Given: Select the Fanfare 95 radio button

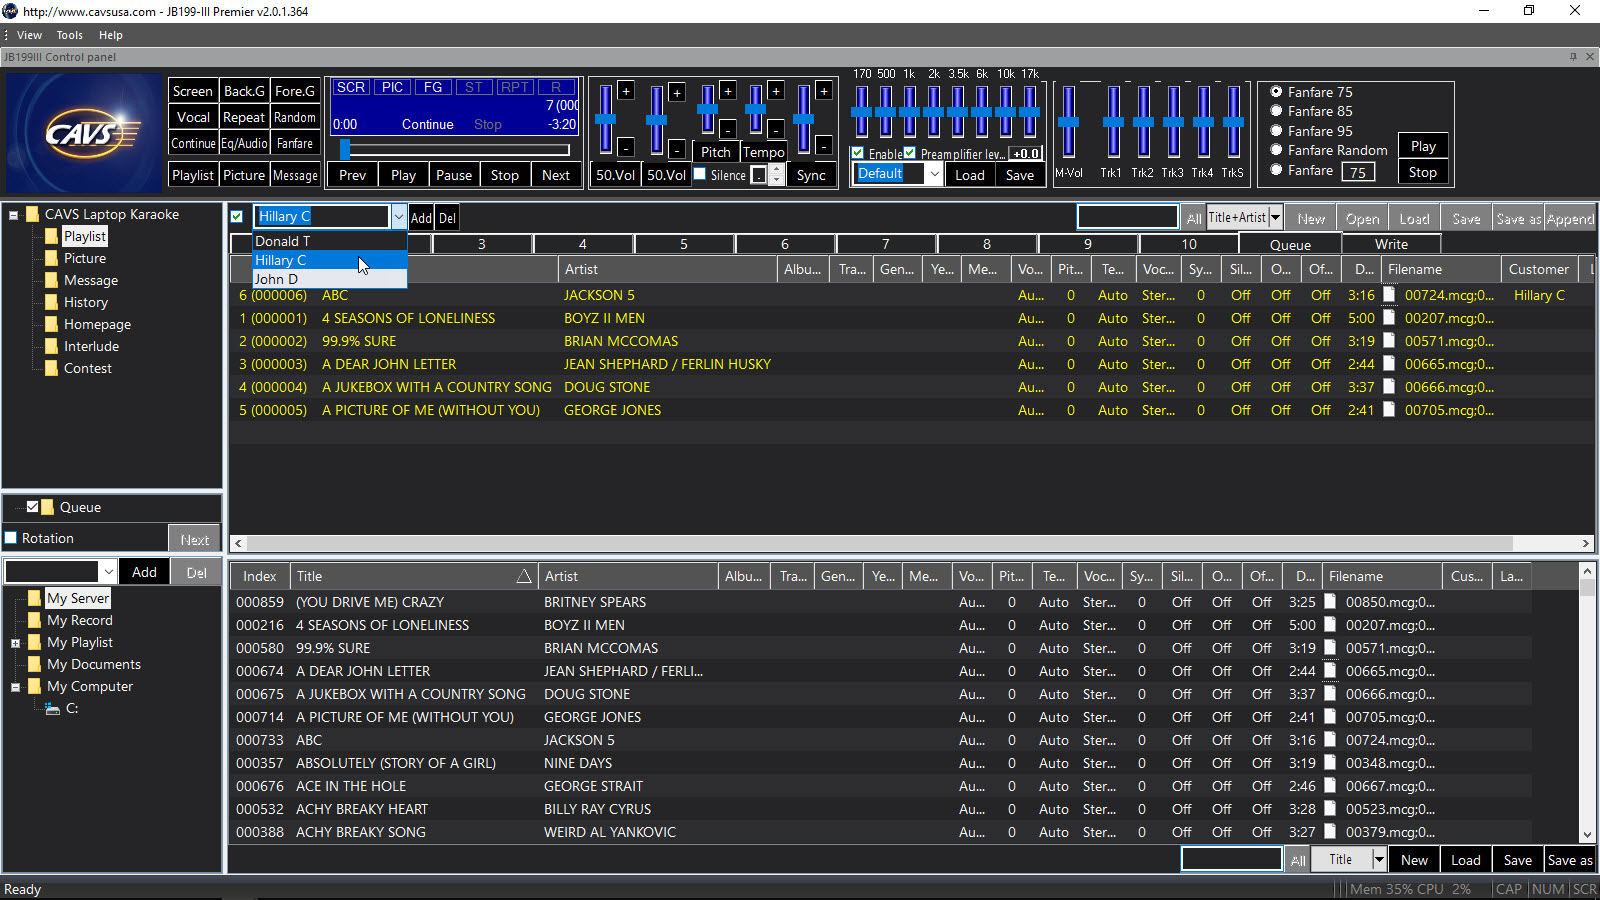Looking at the screenshot, I should click(1276, 131).
